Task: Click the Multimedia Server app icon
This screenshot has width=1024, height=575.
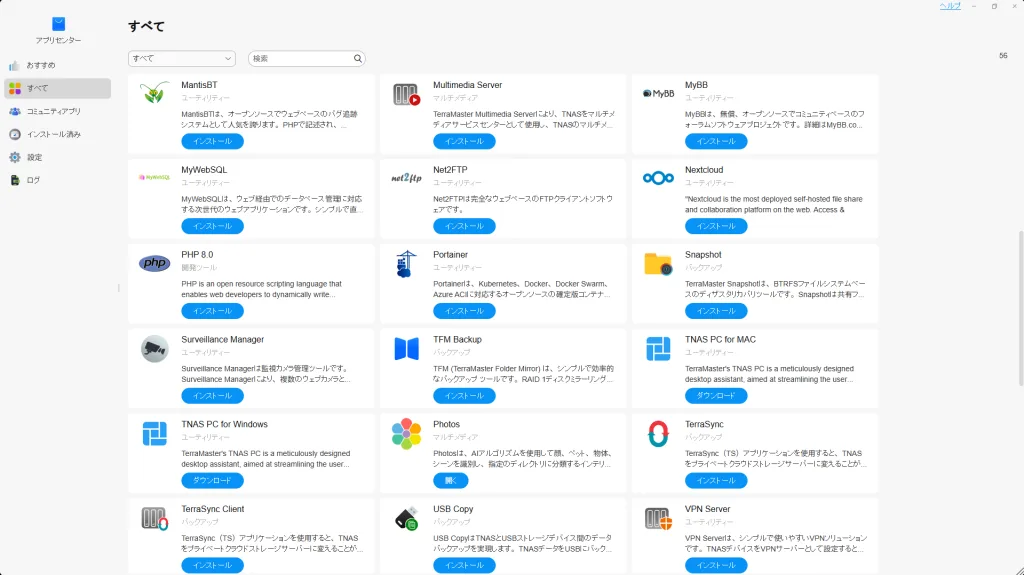Action: tap(406, 95)
